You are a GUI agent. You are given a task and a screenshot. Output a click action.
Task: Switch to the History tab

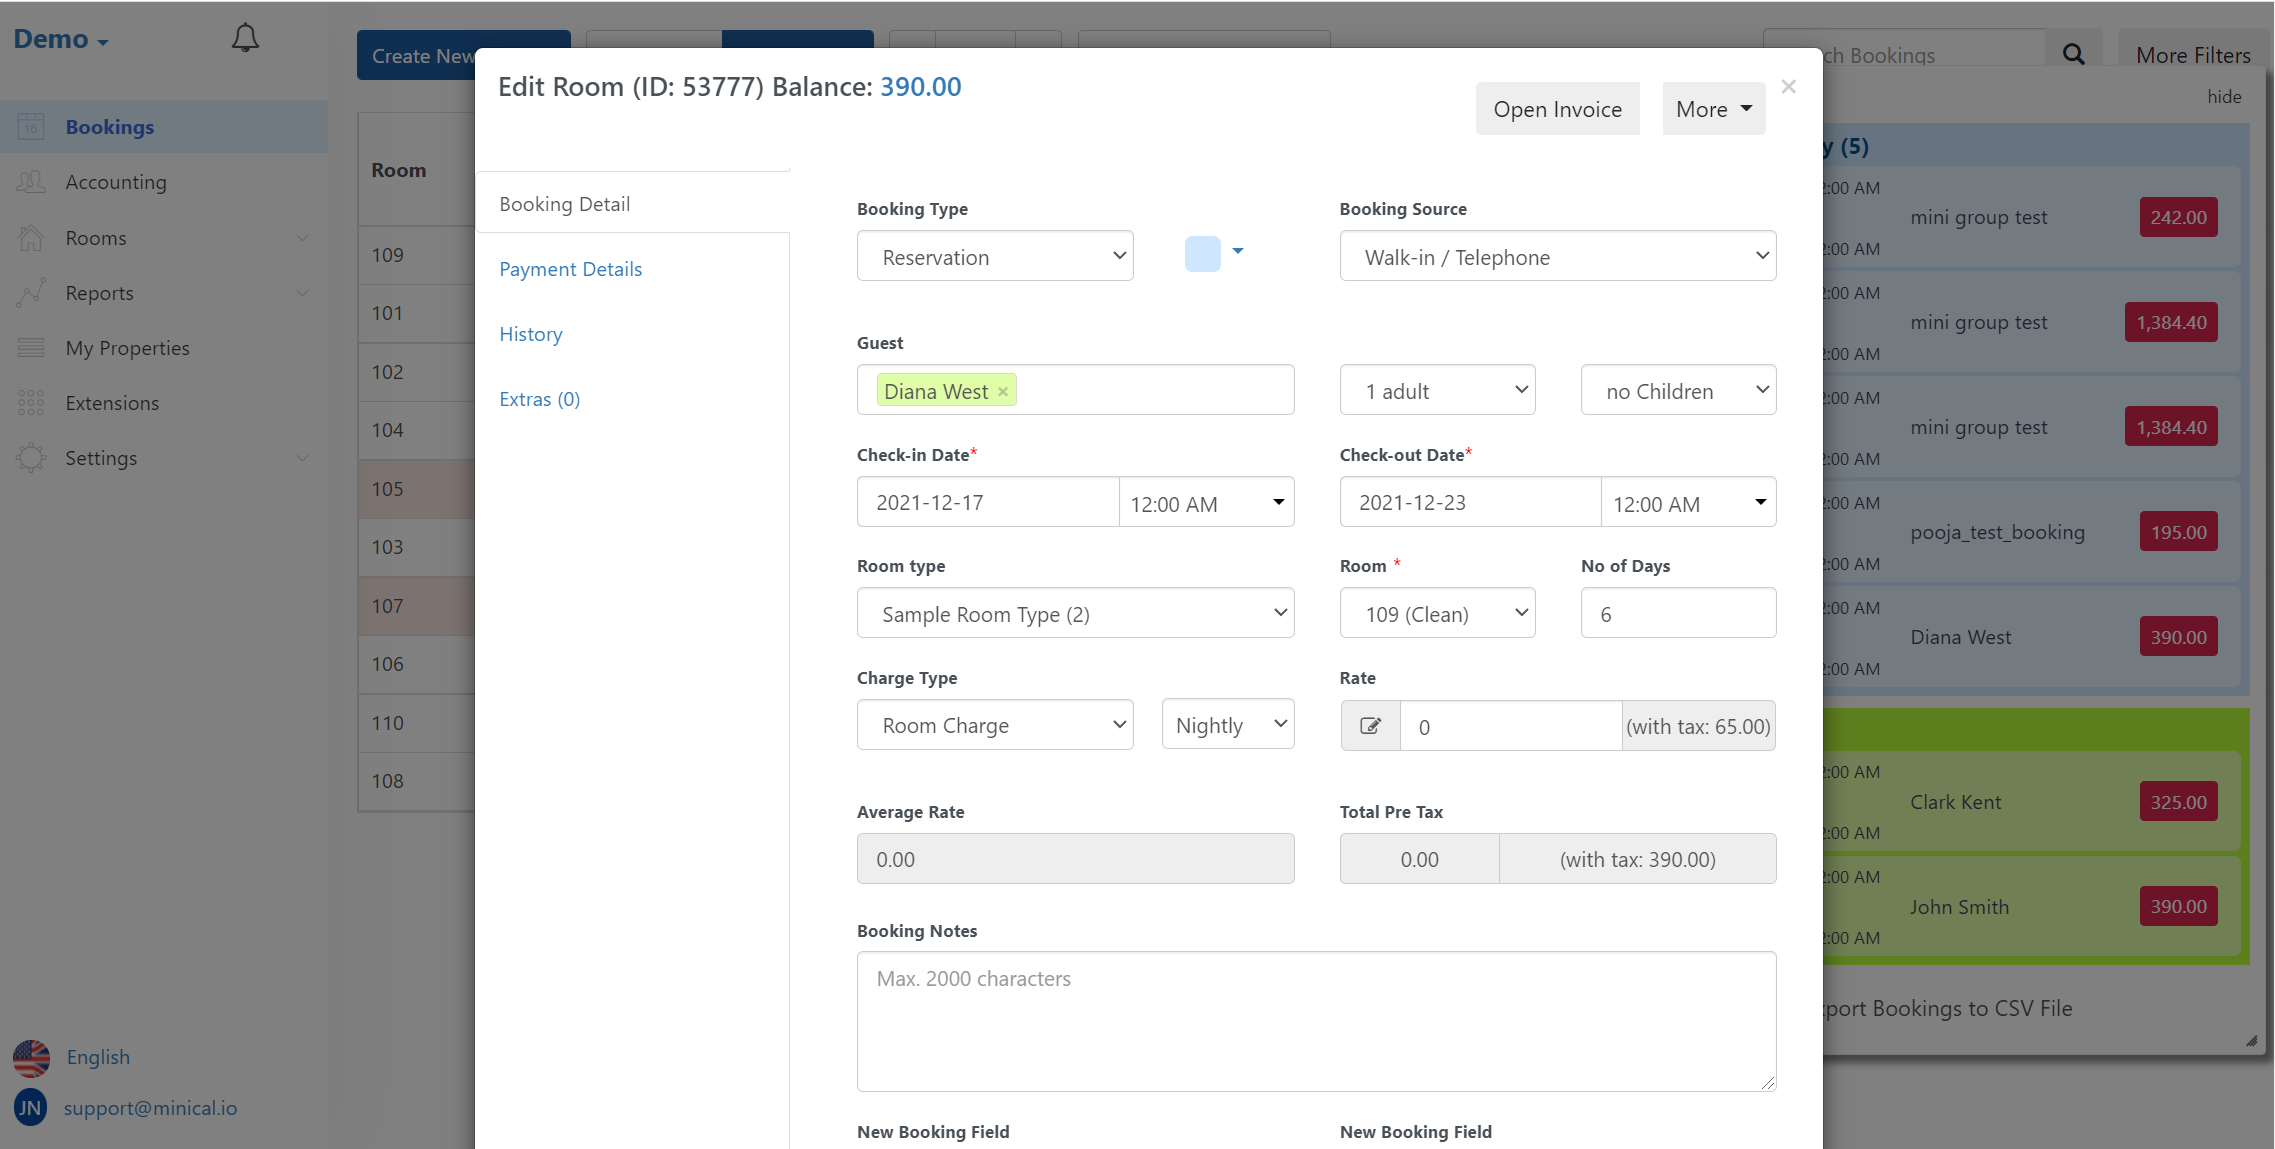[x=532, y=333]
